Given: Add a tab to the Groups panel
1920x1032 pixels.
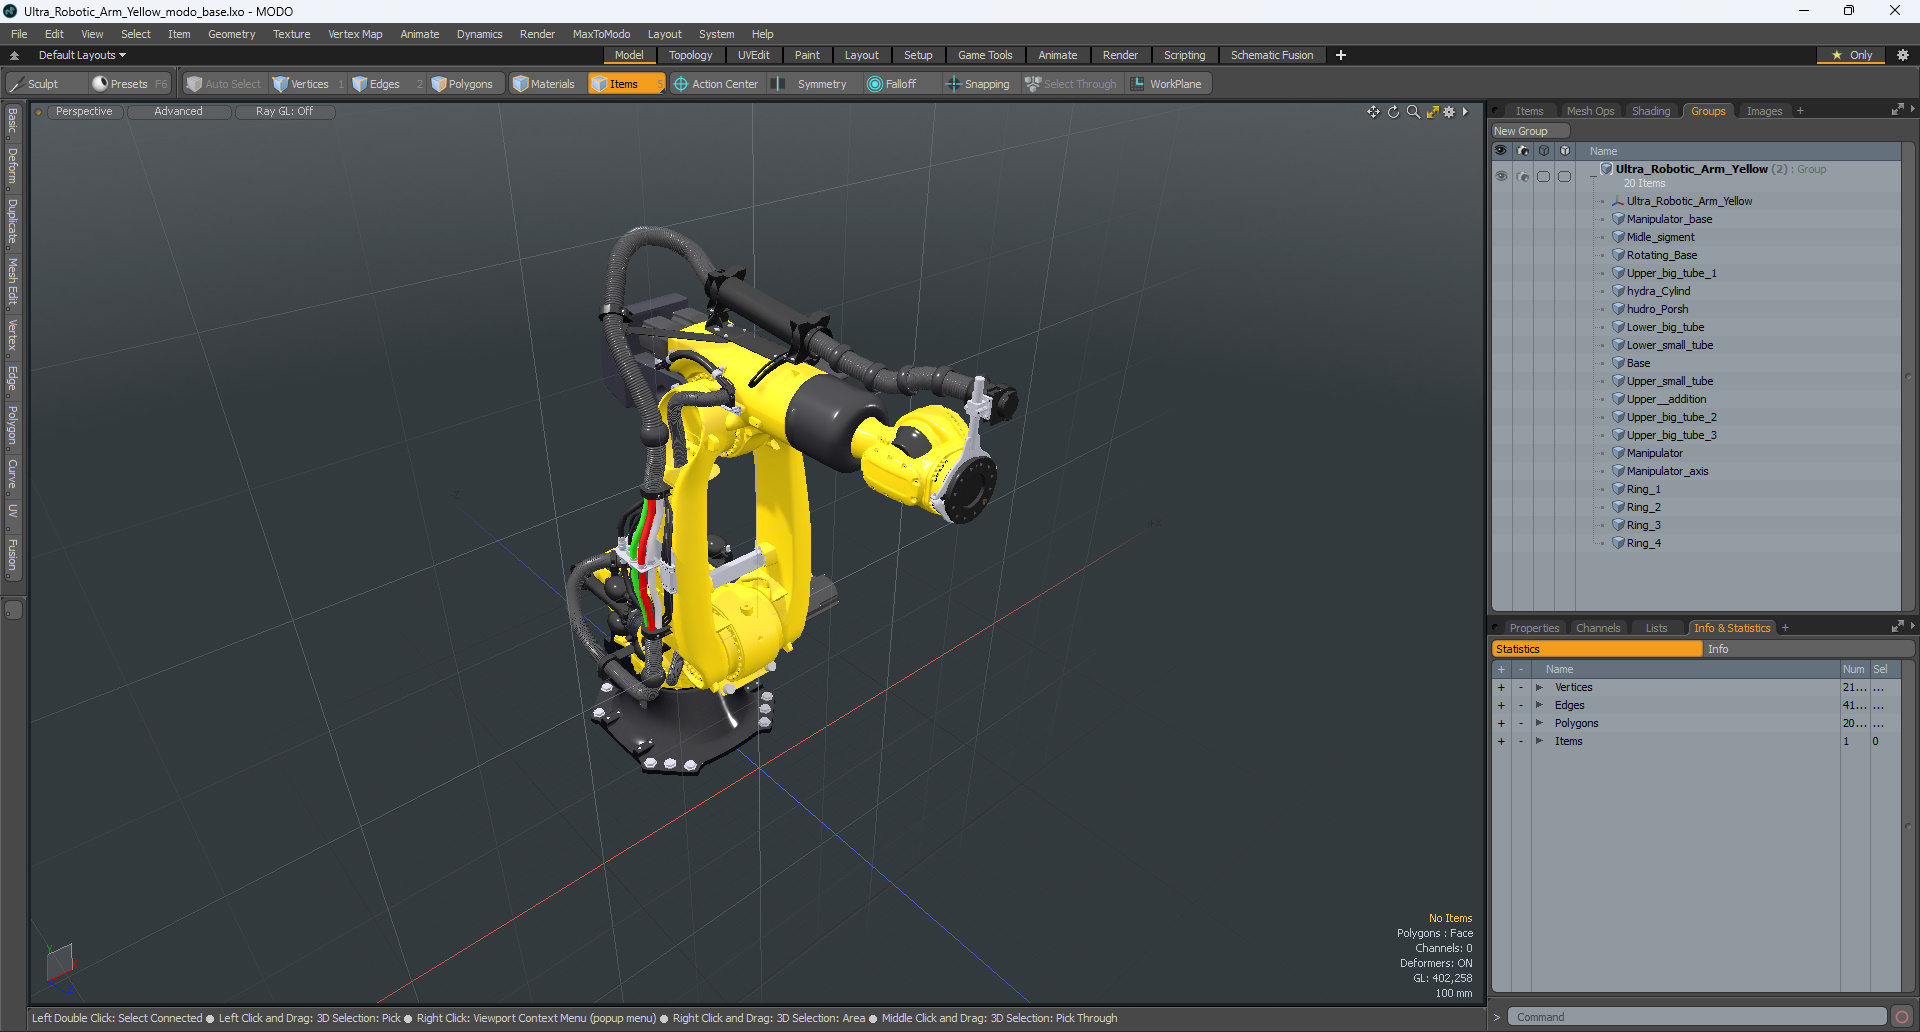Looking at the screenshot, I should point(1800,111).
